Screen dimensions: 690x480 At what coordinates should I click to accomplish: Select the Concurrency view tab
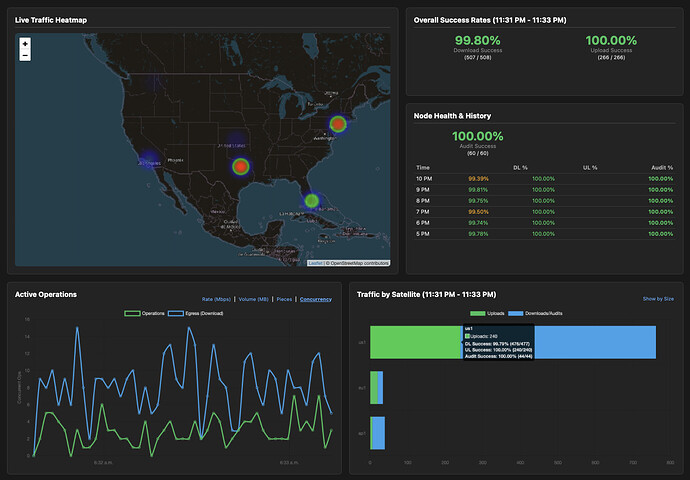coord(316,298)
